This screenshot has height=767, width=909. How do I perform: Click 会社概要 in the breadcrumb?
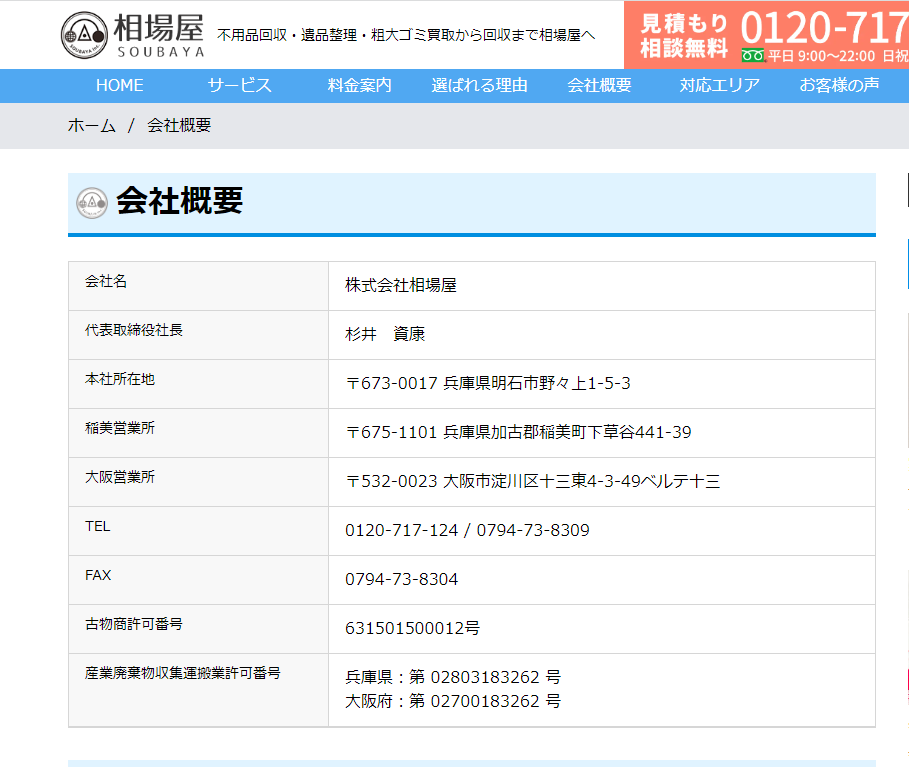click(x=179, y=125)
